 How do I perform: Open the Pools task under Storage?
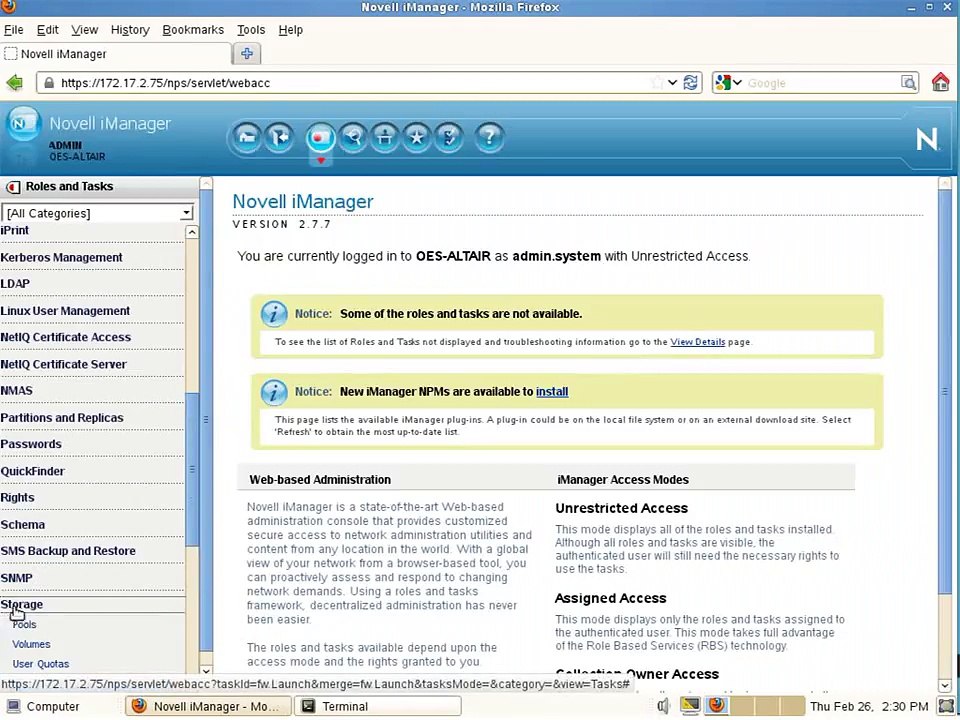click(x=24, y=624)
